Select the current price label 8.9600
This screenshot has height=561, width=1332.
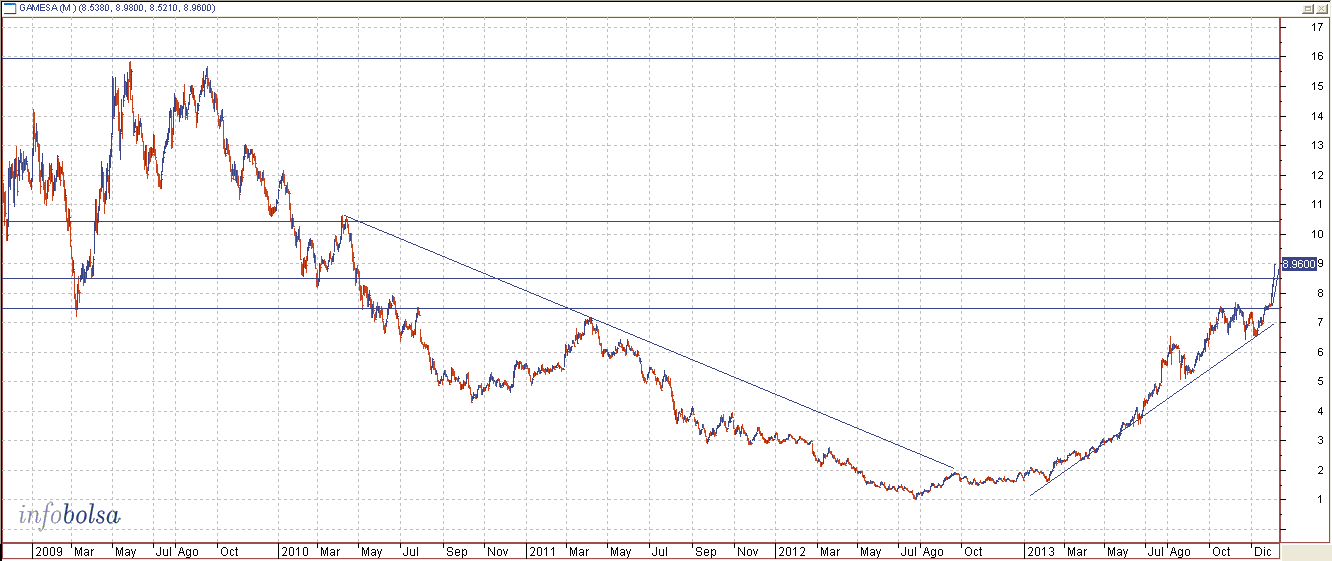point(1298,264)
